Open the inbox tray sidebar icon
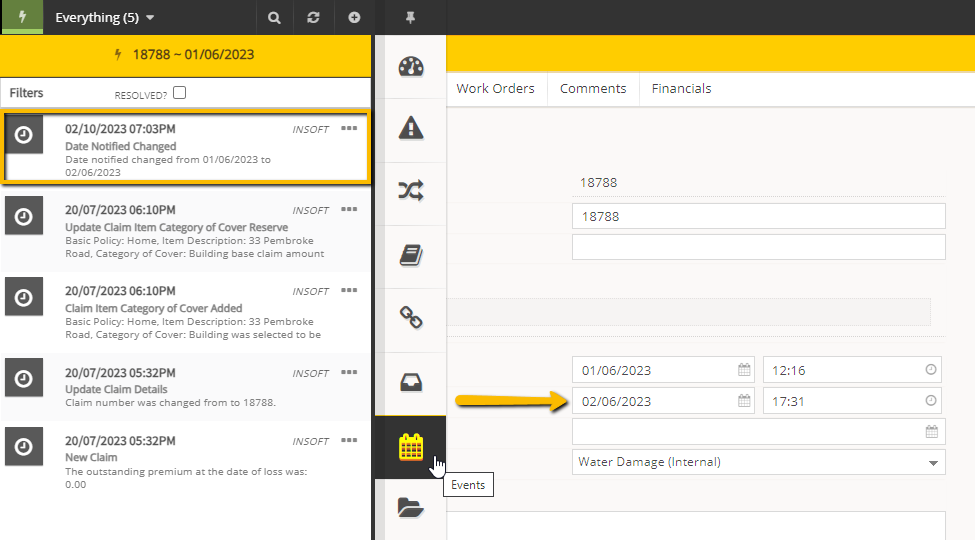Image resolution: width=975 pixels, height=540 pixels. tap(411, 382)
